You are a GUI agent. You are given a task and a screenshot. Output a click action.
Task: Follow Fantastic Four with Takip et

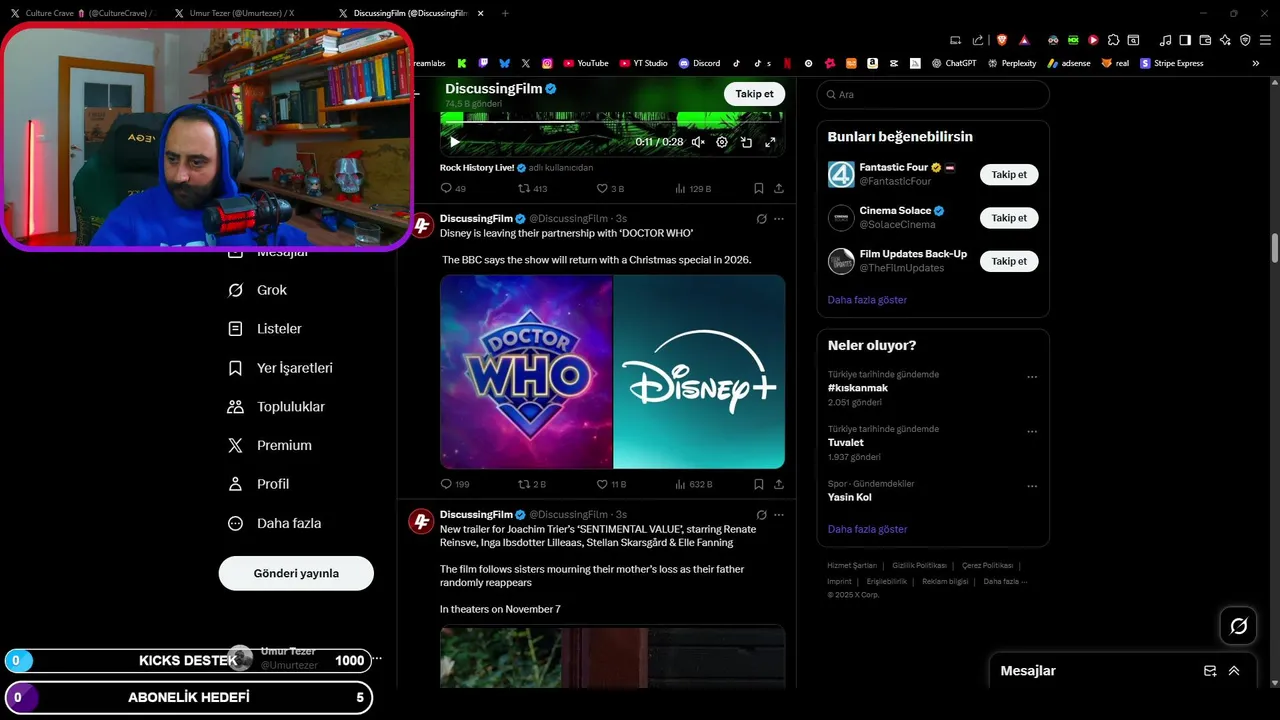pyautogui.click(x=1009, y=175)
